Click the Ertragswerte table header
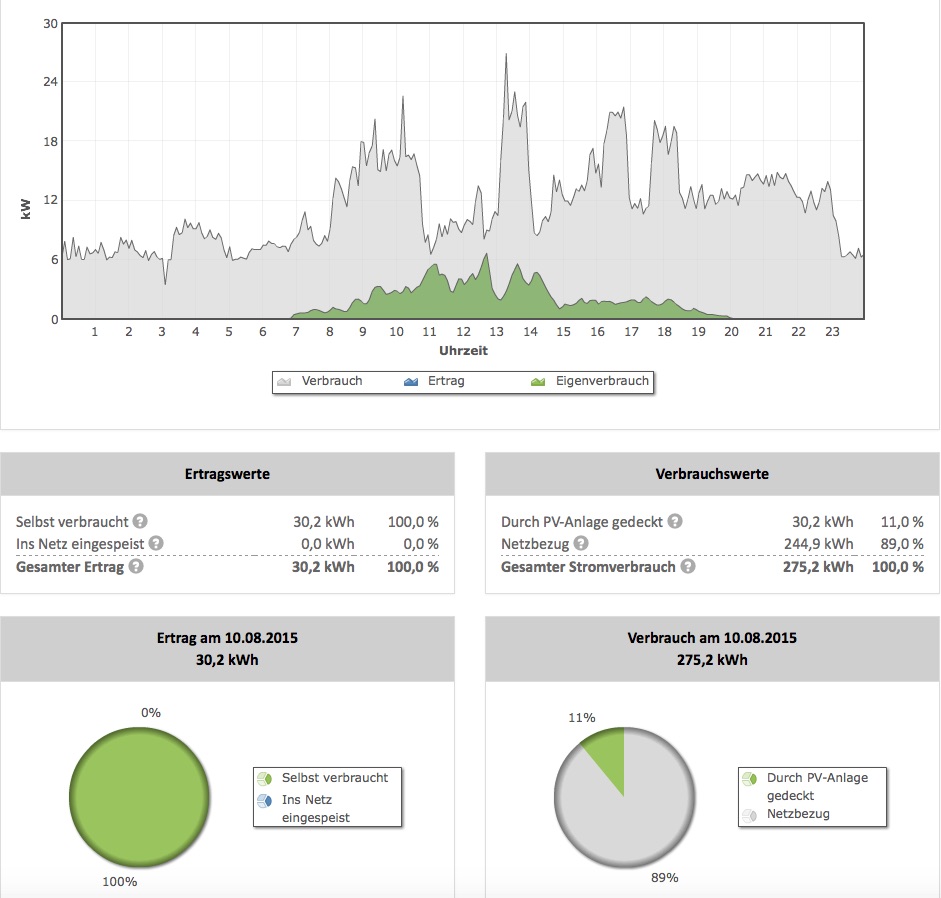Image resolution: width=941 pixels, height=898 pixels. [x=227, y=474]
